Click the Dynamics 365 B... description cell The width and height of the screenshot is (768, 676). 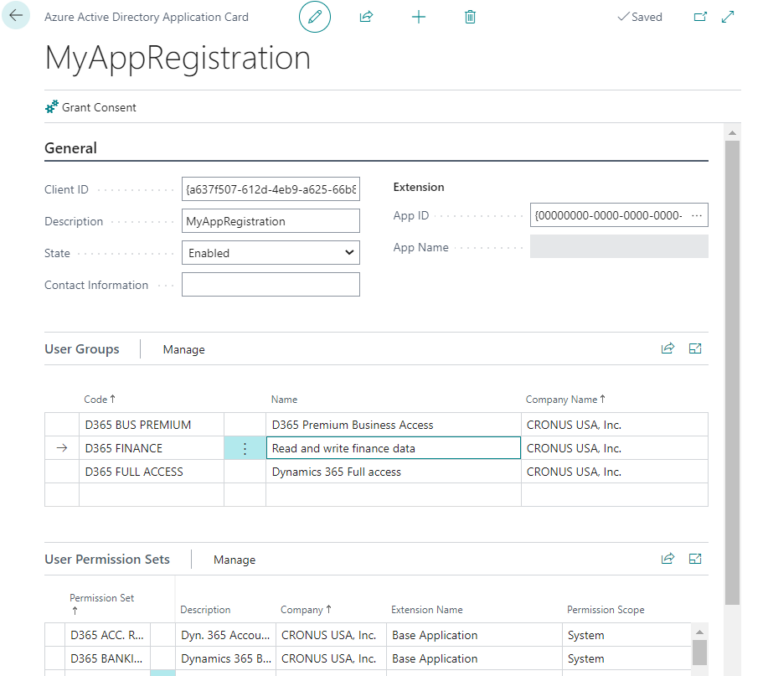[225, 658]
